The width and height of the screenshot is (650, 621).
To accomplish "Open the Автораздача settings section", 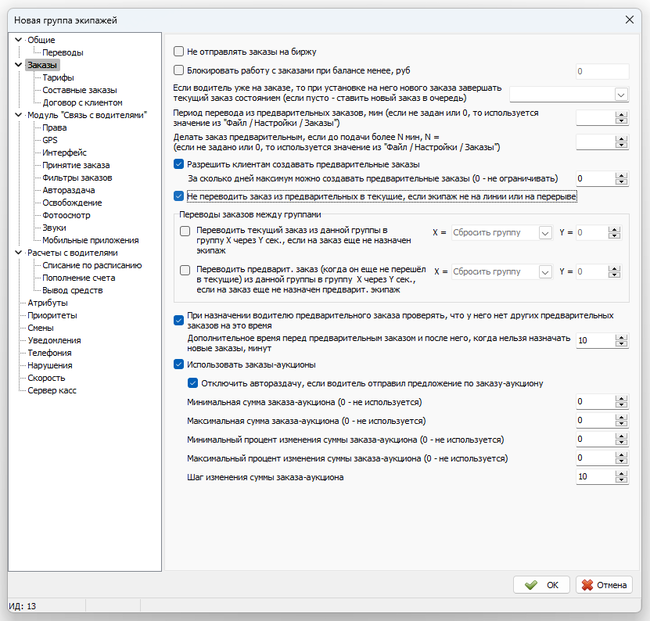I will (x=68, y=190).
